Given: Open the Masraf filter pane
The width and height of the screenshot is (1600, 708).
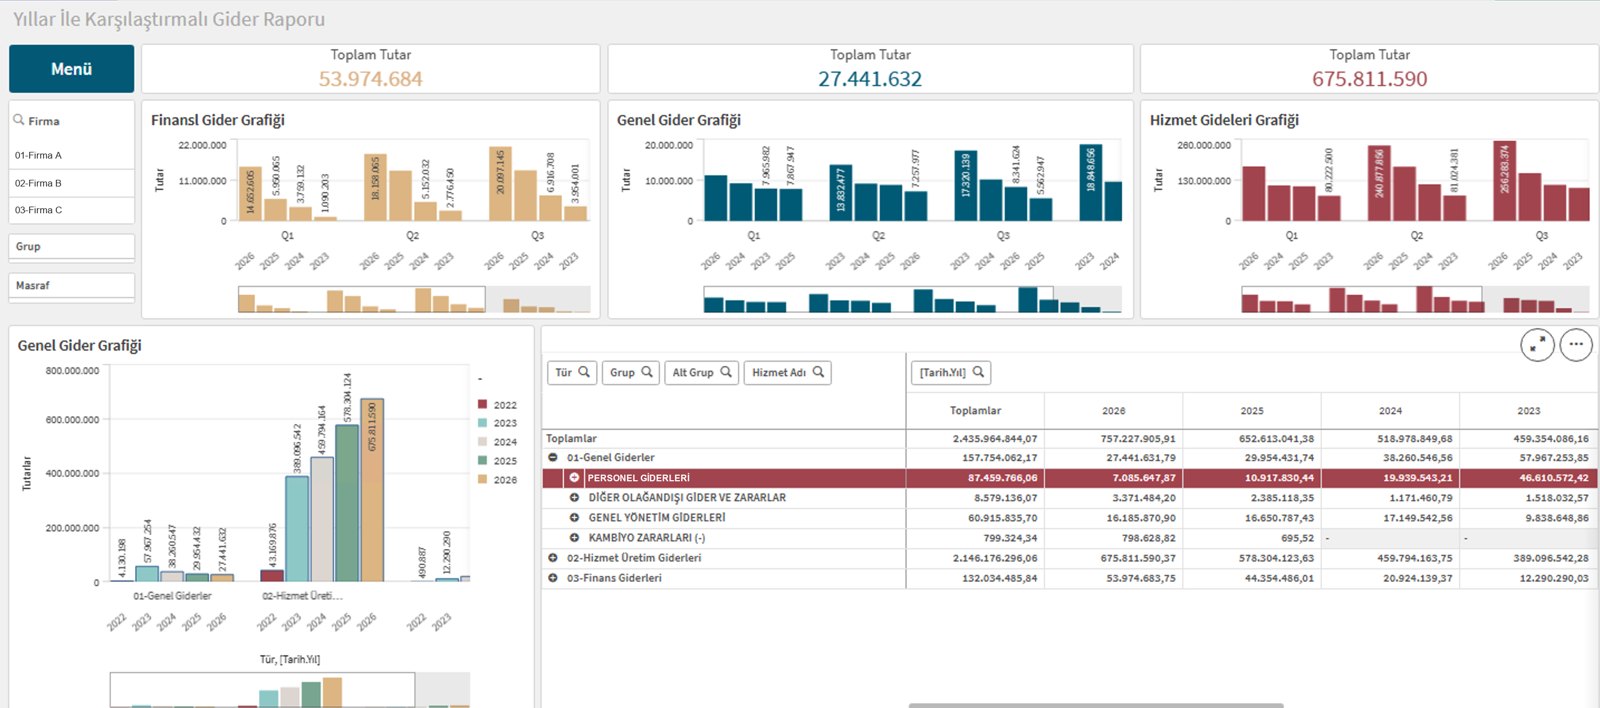Looking at the screenshot, I should (x=72, y=285).
